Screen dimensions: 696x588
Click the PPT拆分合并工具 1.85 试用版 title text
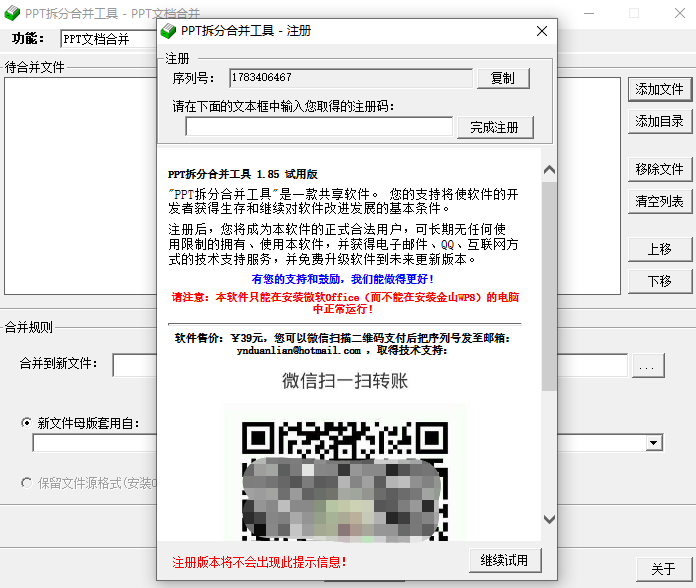(x=243, y=174)
